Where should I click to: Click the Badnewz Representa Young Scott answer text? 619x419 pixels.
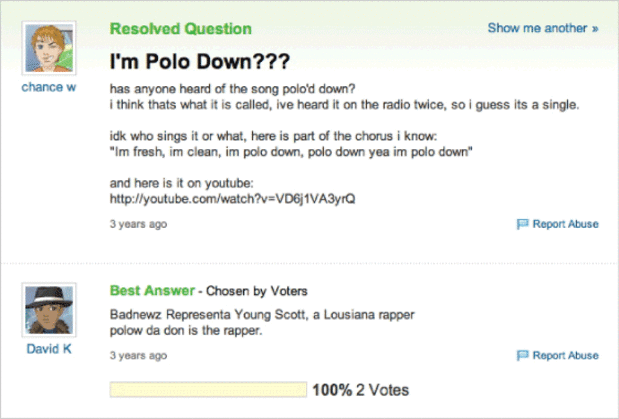tap(262, 315)
